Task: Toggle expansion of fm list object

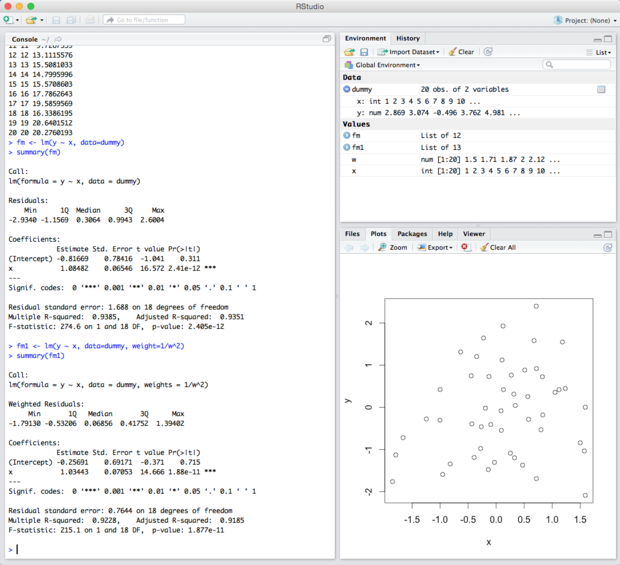Action: coord(347,135)
